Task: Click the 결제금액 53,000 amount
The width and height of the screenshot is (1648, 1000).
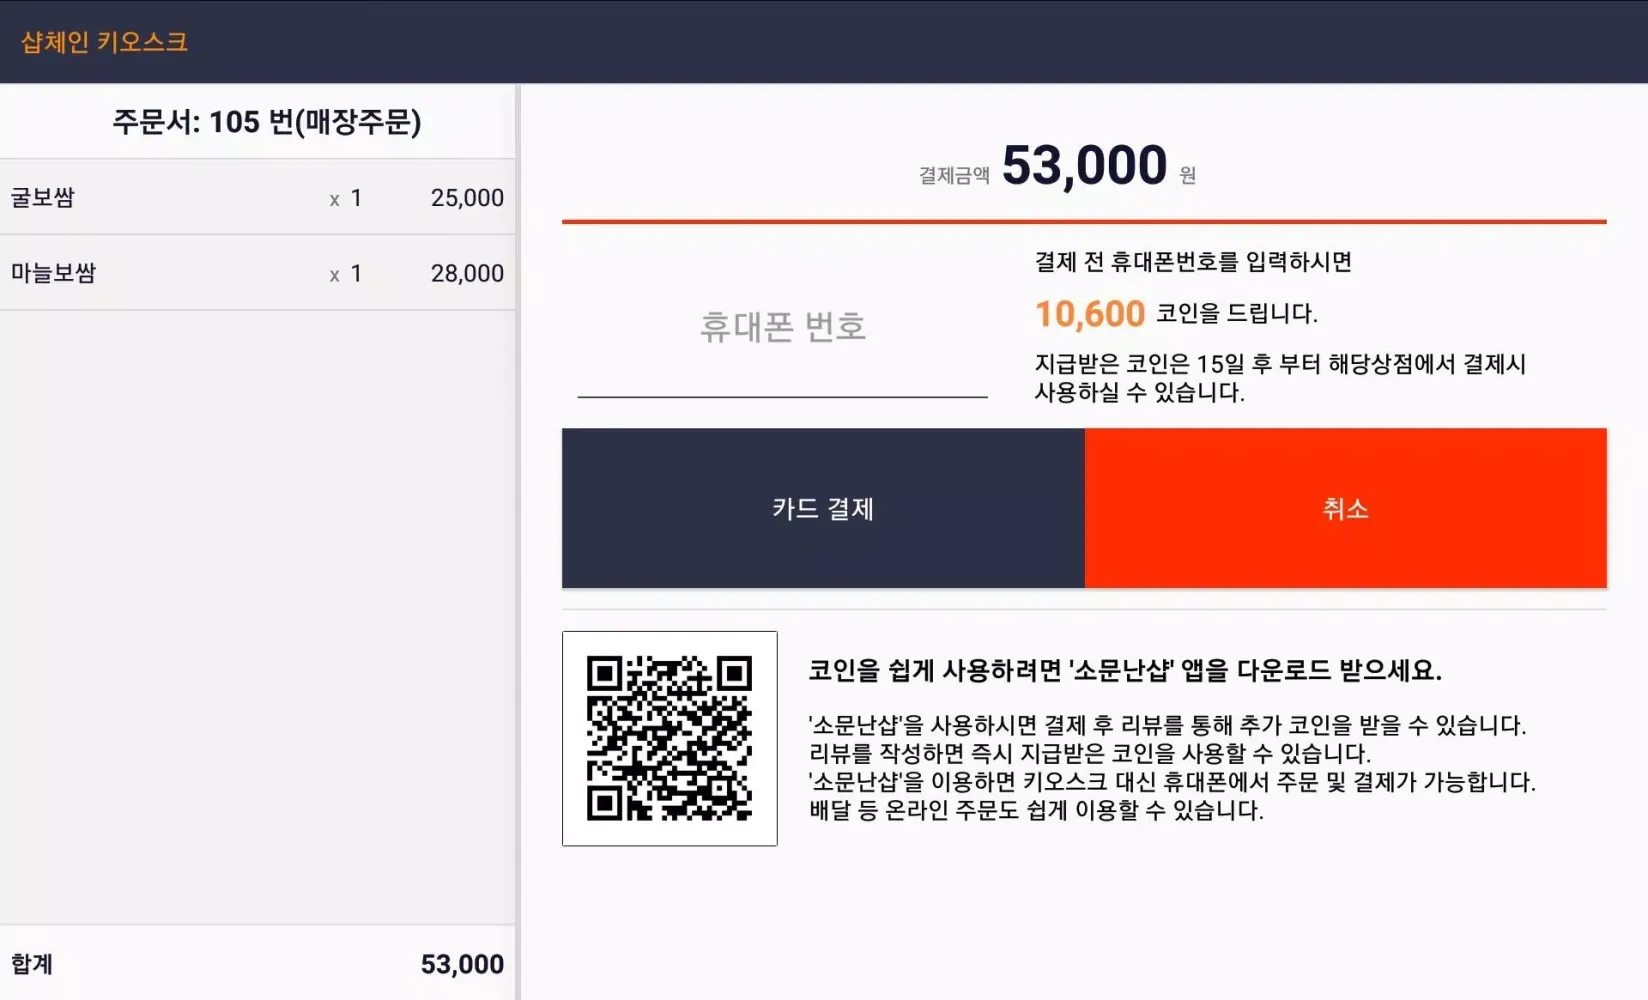Action: (1085, 165)
